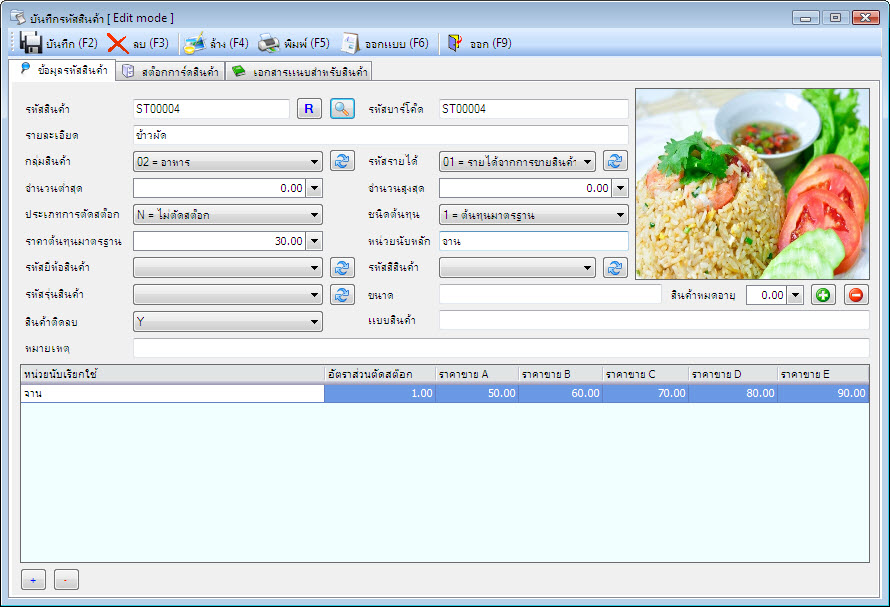This screenshot has height=607, width=890.
Task: Open the design report icon (F6)
Action: click(x=350, y=43)
